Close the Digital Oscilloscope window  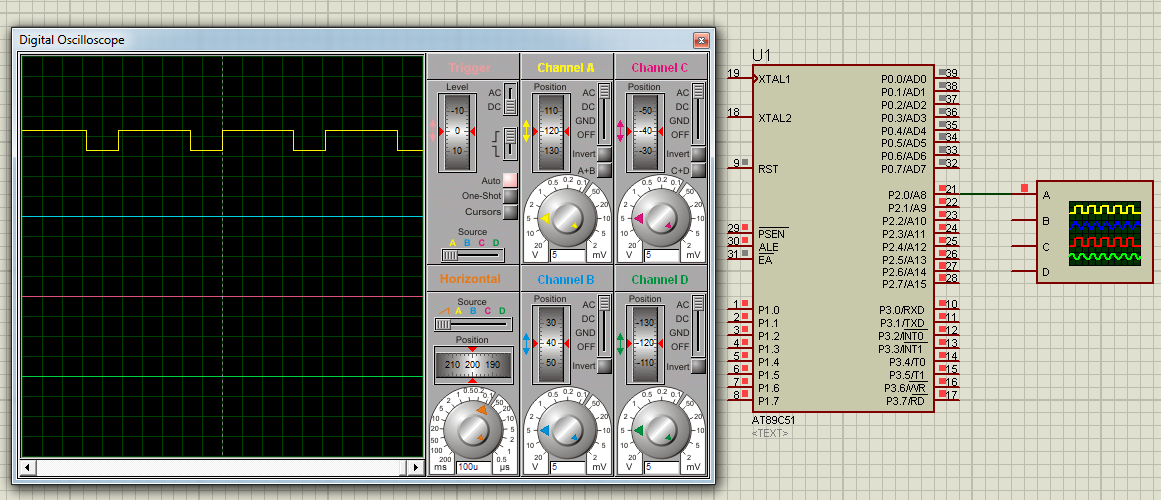(x=700, y=40)
